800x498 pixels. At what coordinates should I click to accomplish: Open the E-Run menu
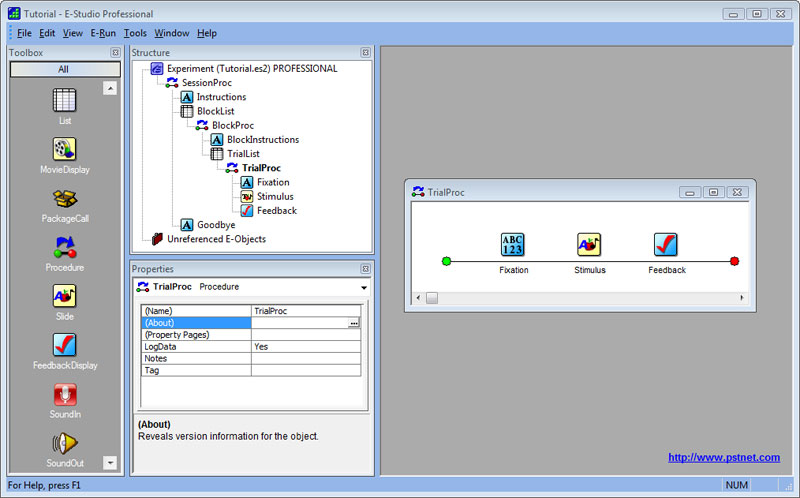click(103, 33)
